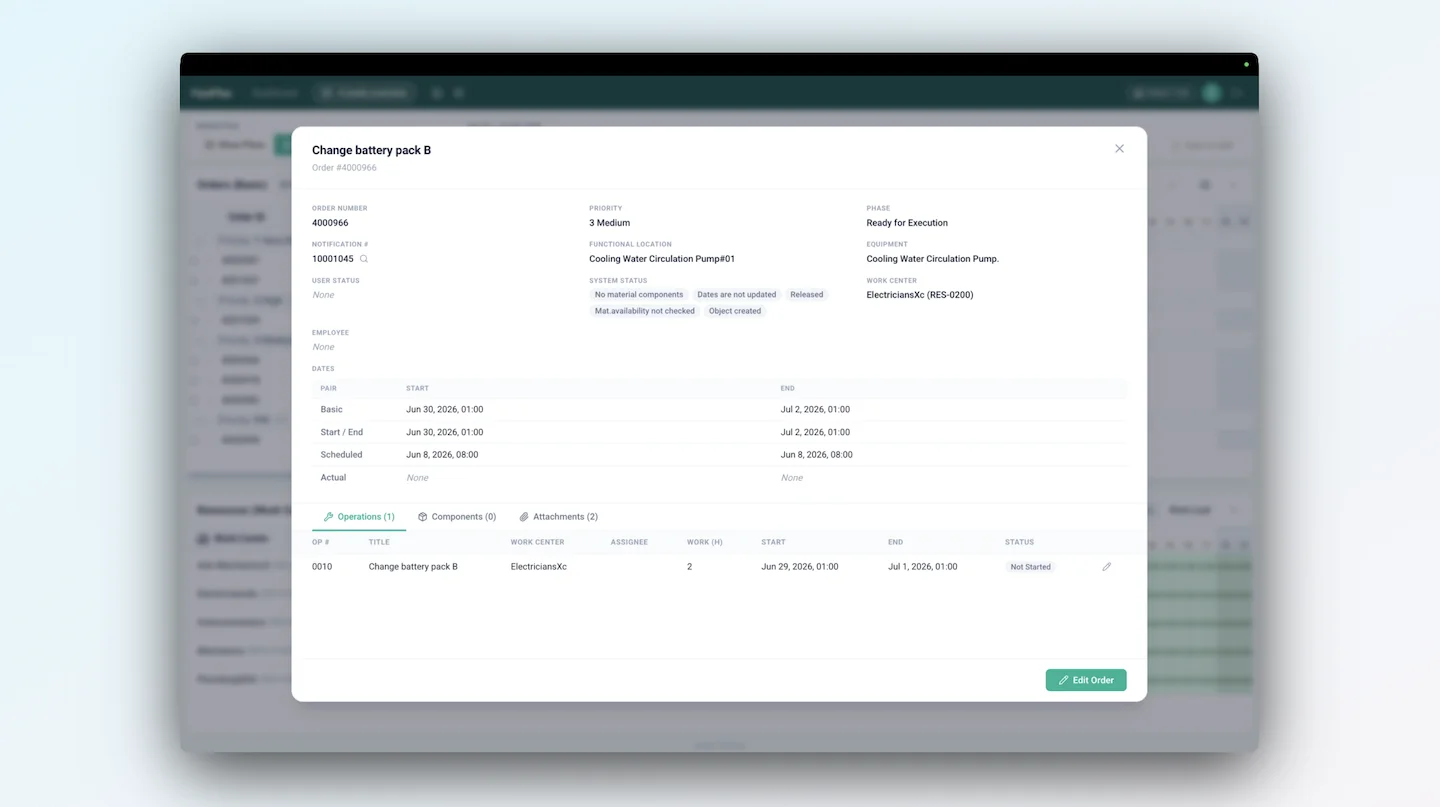Click operation number 0010
This screenshot has width=1440, height=807.
point(322,567)
